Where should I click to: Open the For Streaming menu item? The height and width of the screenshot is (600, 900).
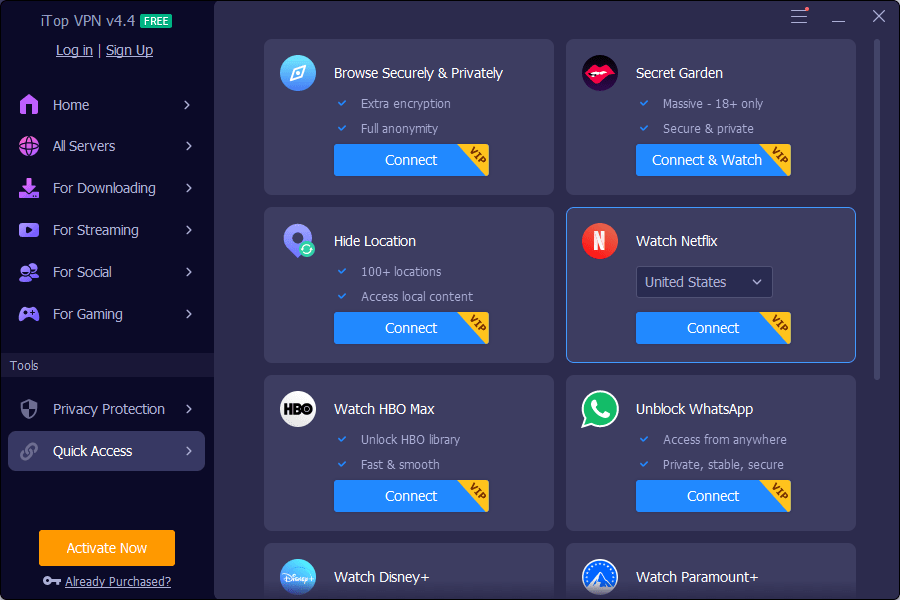(x=106, y=230)
